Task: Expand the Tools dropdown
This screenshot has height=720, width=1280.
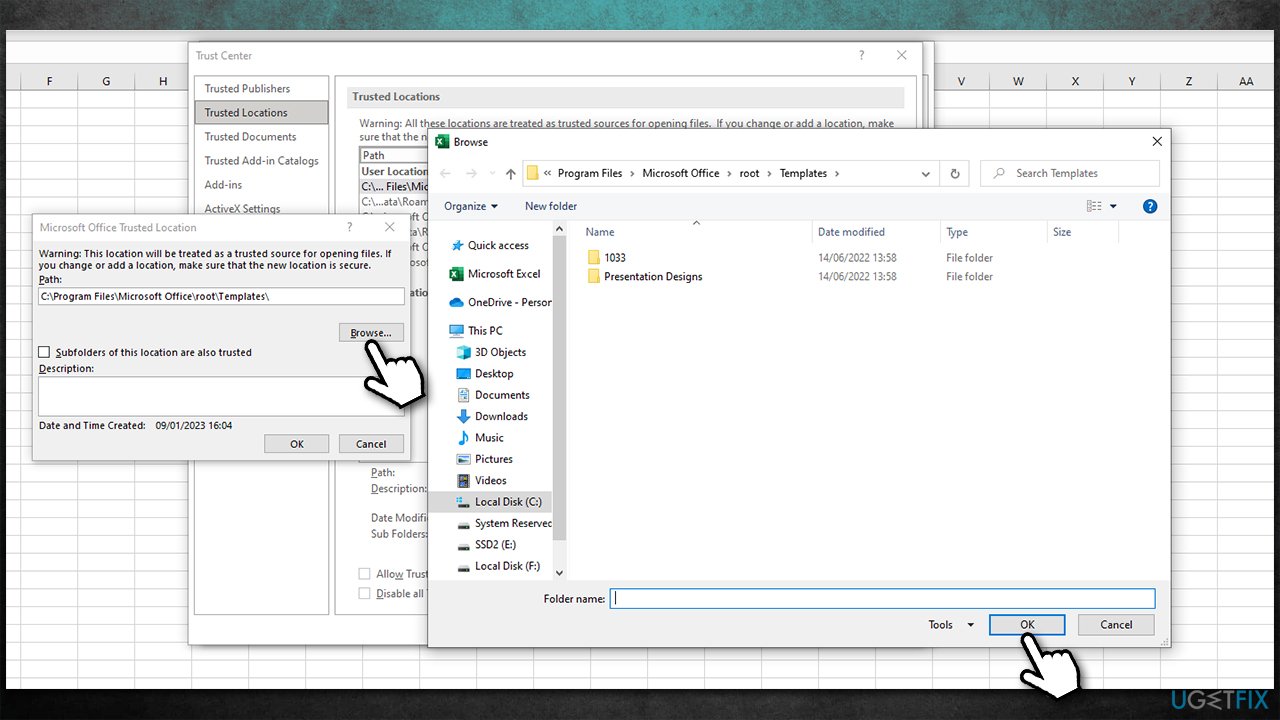Action: [948, 624]
